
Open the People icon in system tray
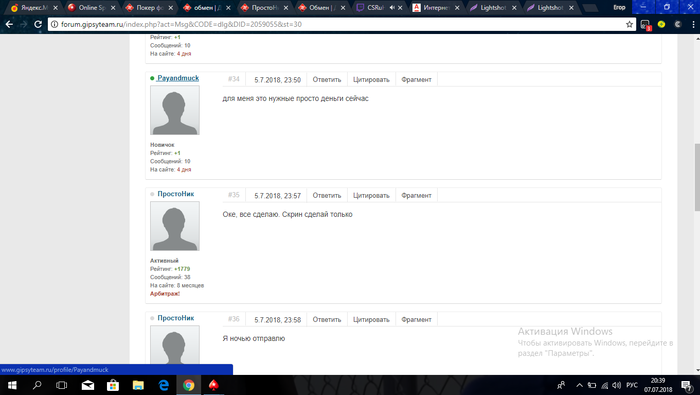(561, 385)
